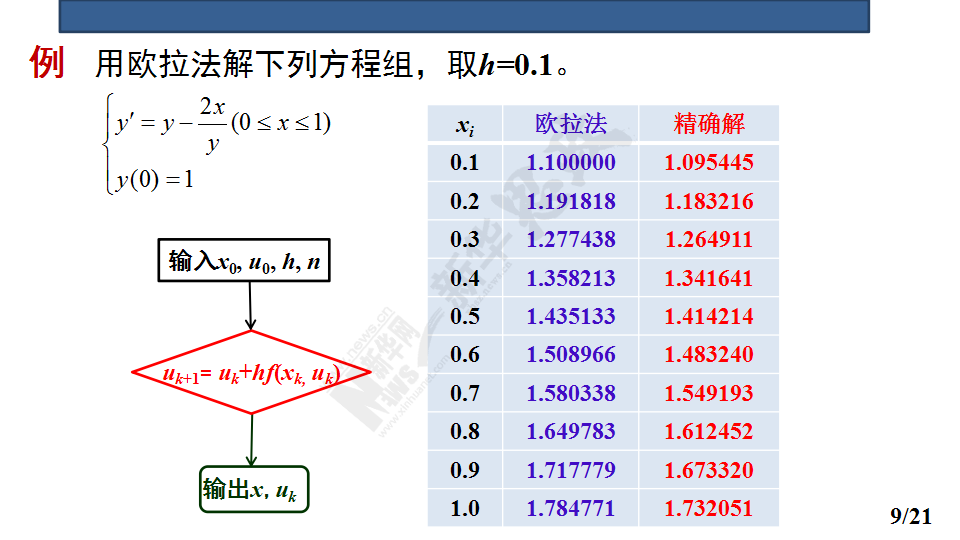Select exact solution value 1.095445
The height and width of the screenshot is (540, 960).
point(709,162)
